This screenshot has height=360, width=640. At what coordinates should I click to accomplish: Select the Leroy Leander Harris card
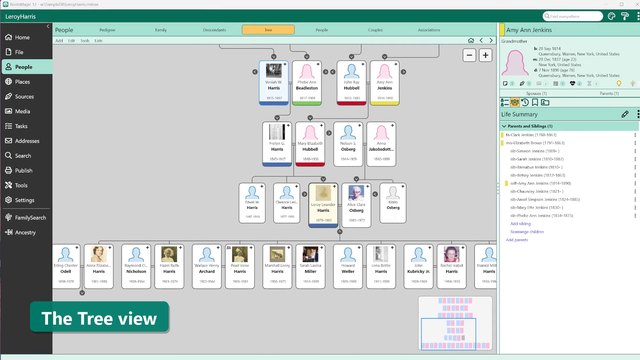coord(323,205)
